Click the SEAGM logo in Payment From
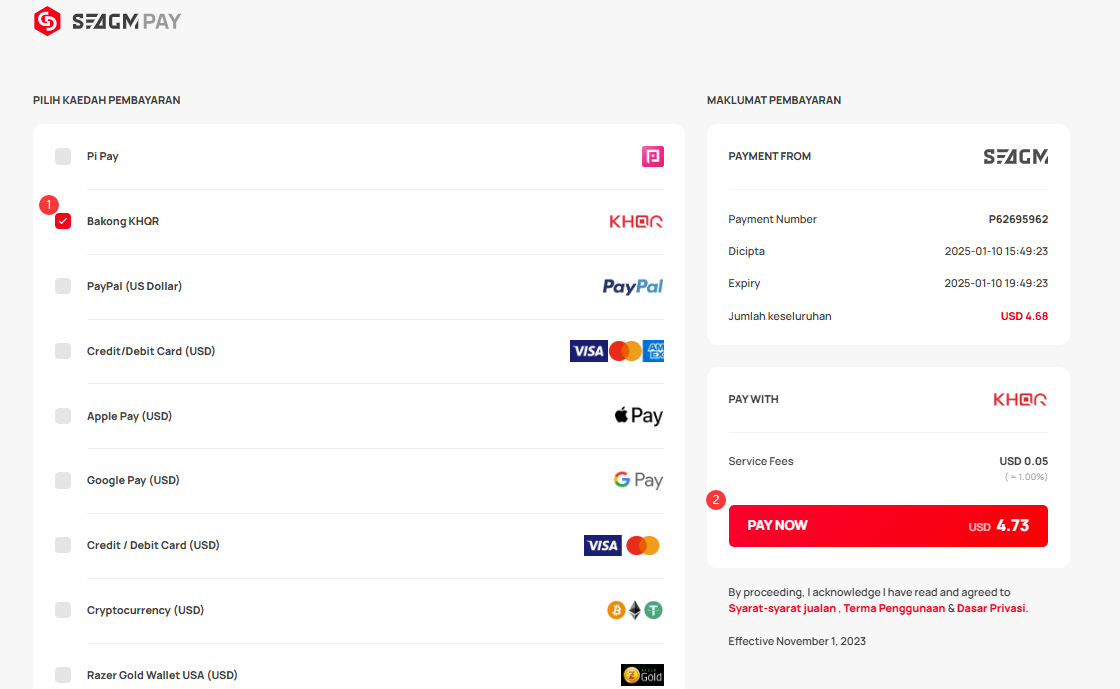1120x689 pixels. point(1016,156)
